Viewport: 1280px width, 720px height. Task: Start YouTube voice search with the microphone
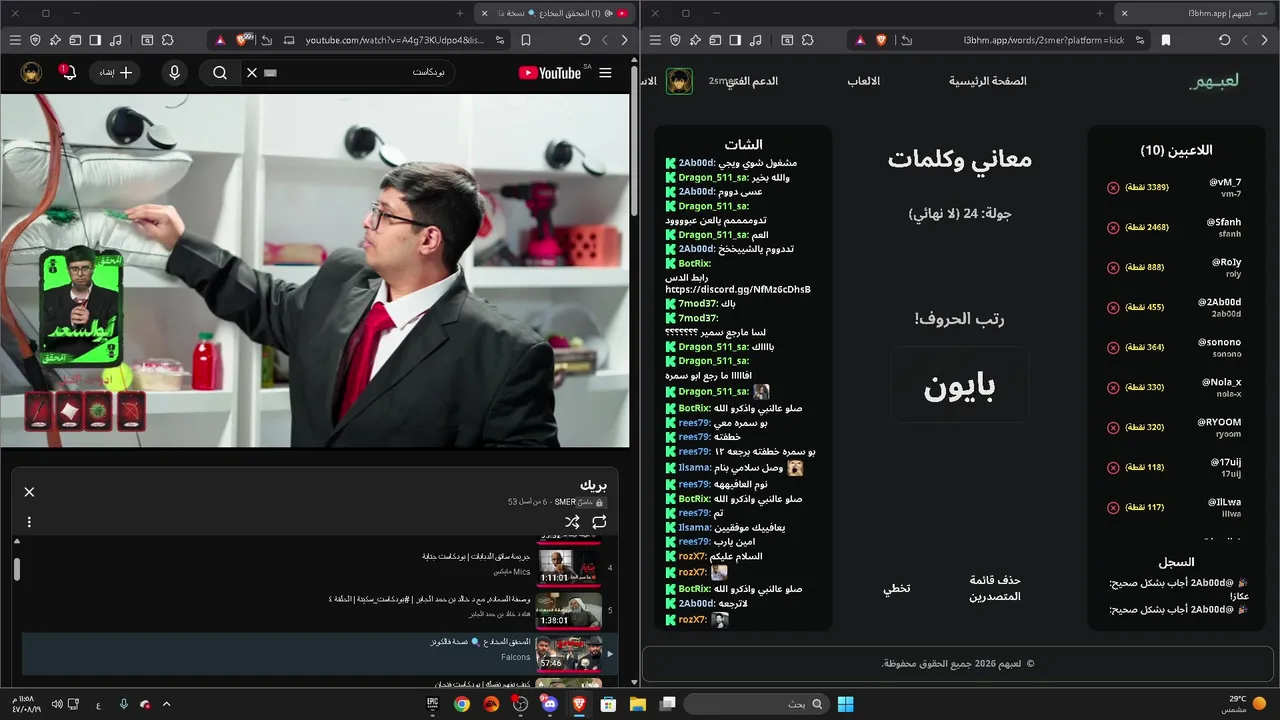175,73
